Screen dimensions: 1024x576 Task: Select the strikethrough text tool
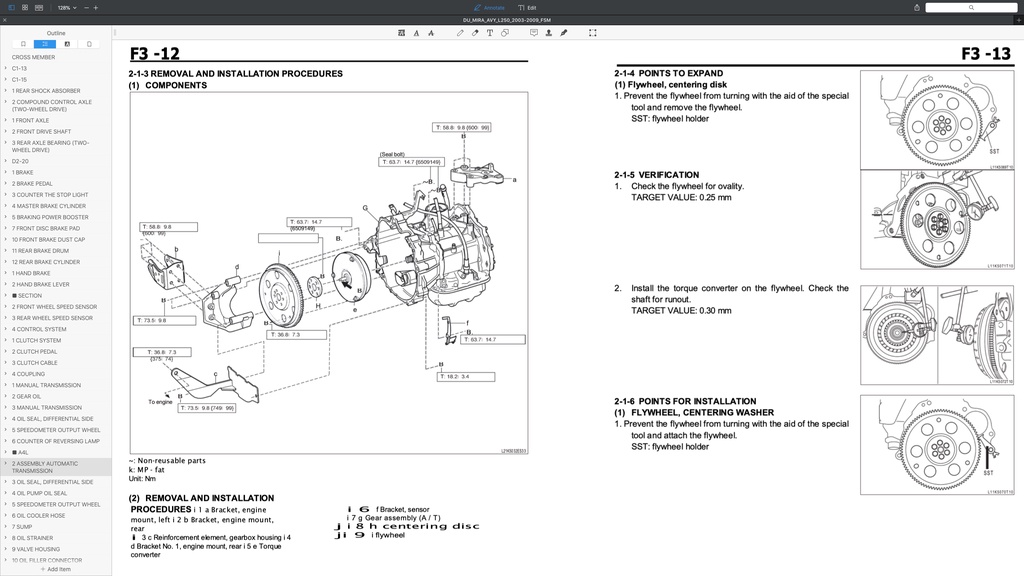[431, 32]
